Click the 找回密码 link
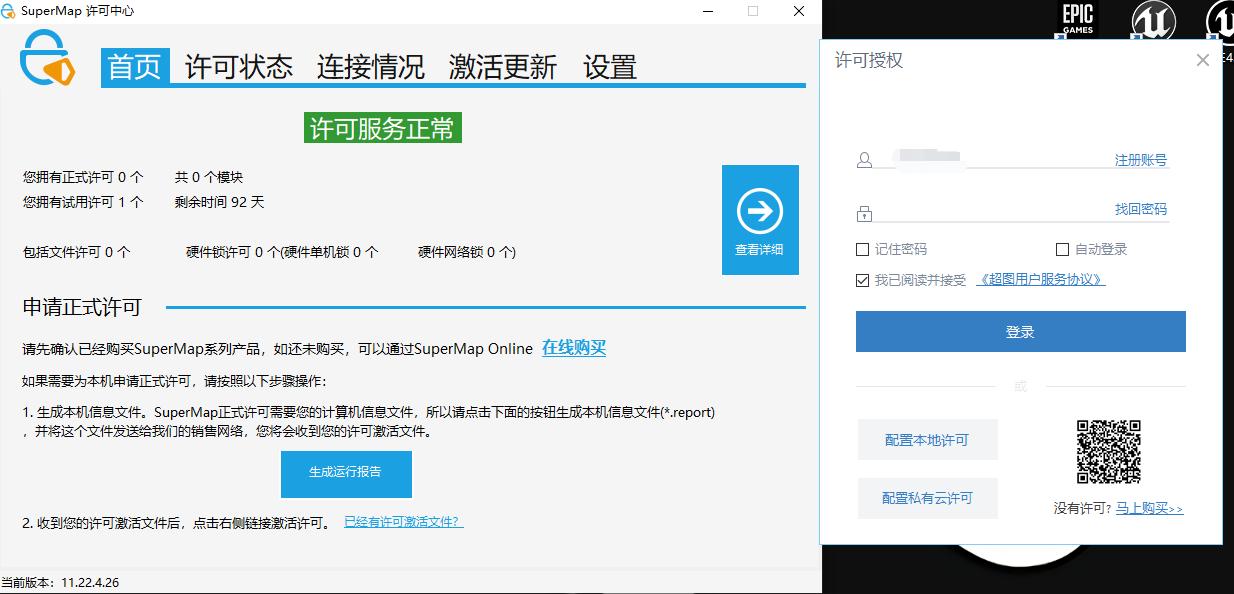 [x=1141, y=210]
